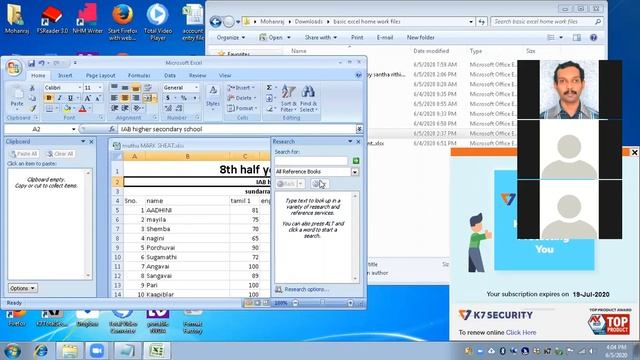Toggle Middle Align vertical alignment

[125, 88]
